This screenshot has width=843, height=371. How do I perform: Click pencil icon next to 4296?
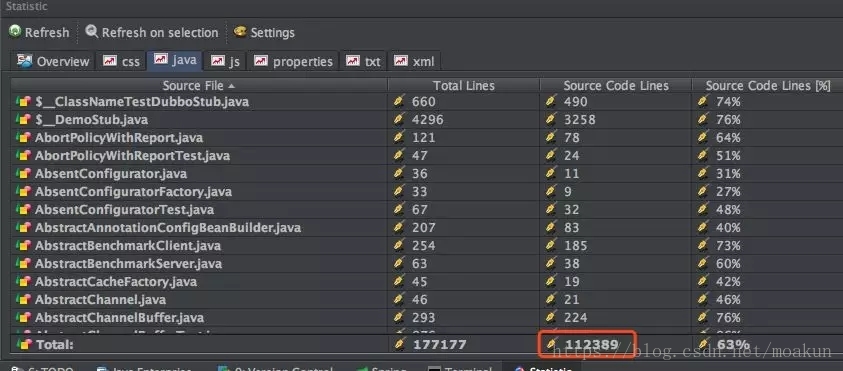coord(398,119)
